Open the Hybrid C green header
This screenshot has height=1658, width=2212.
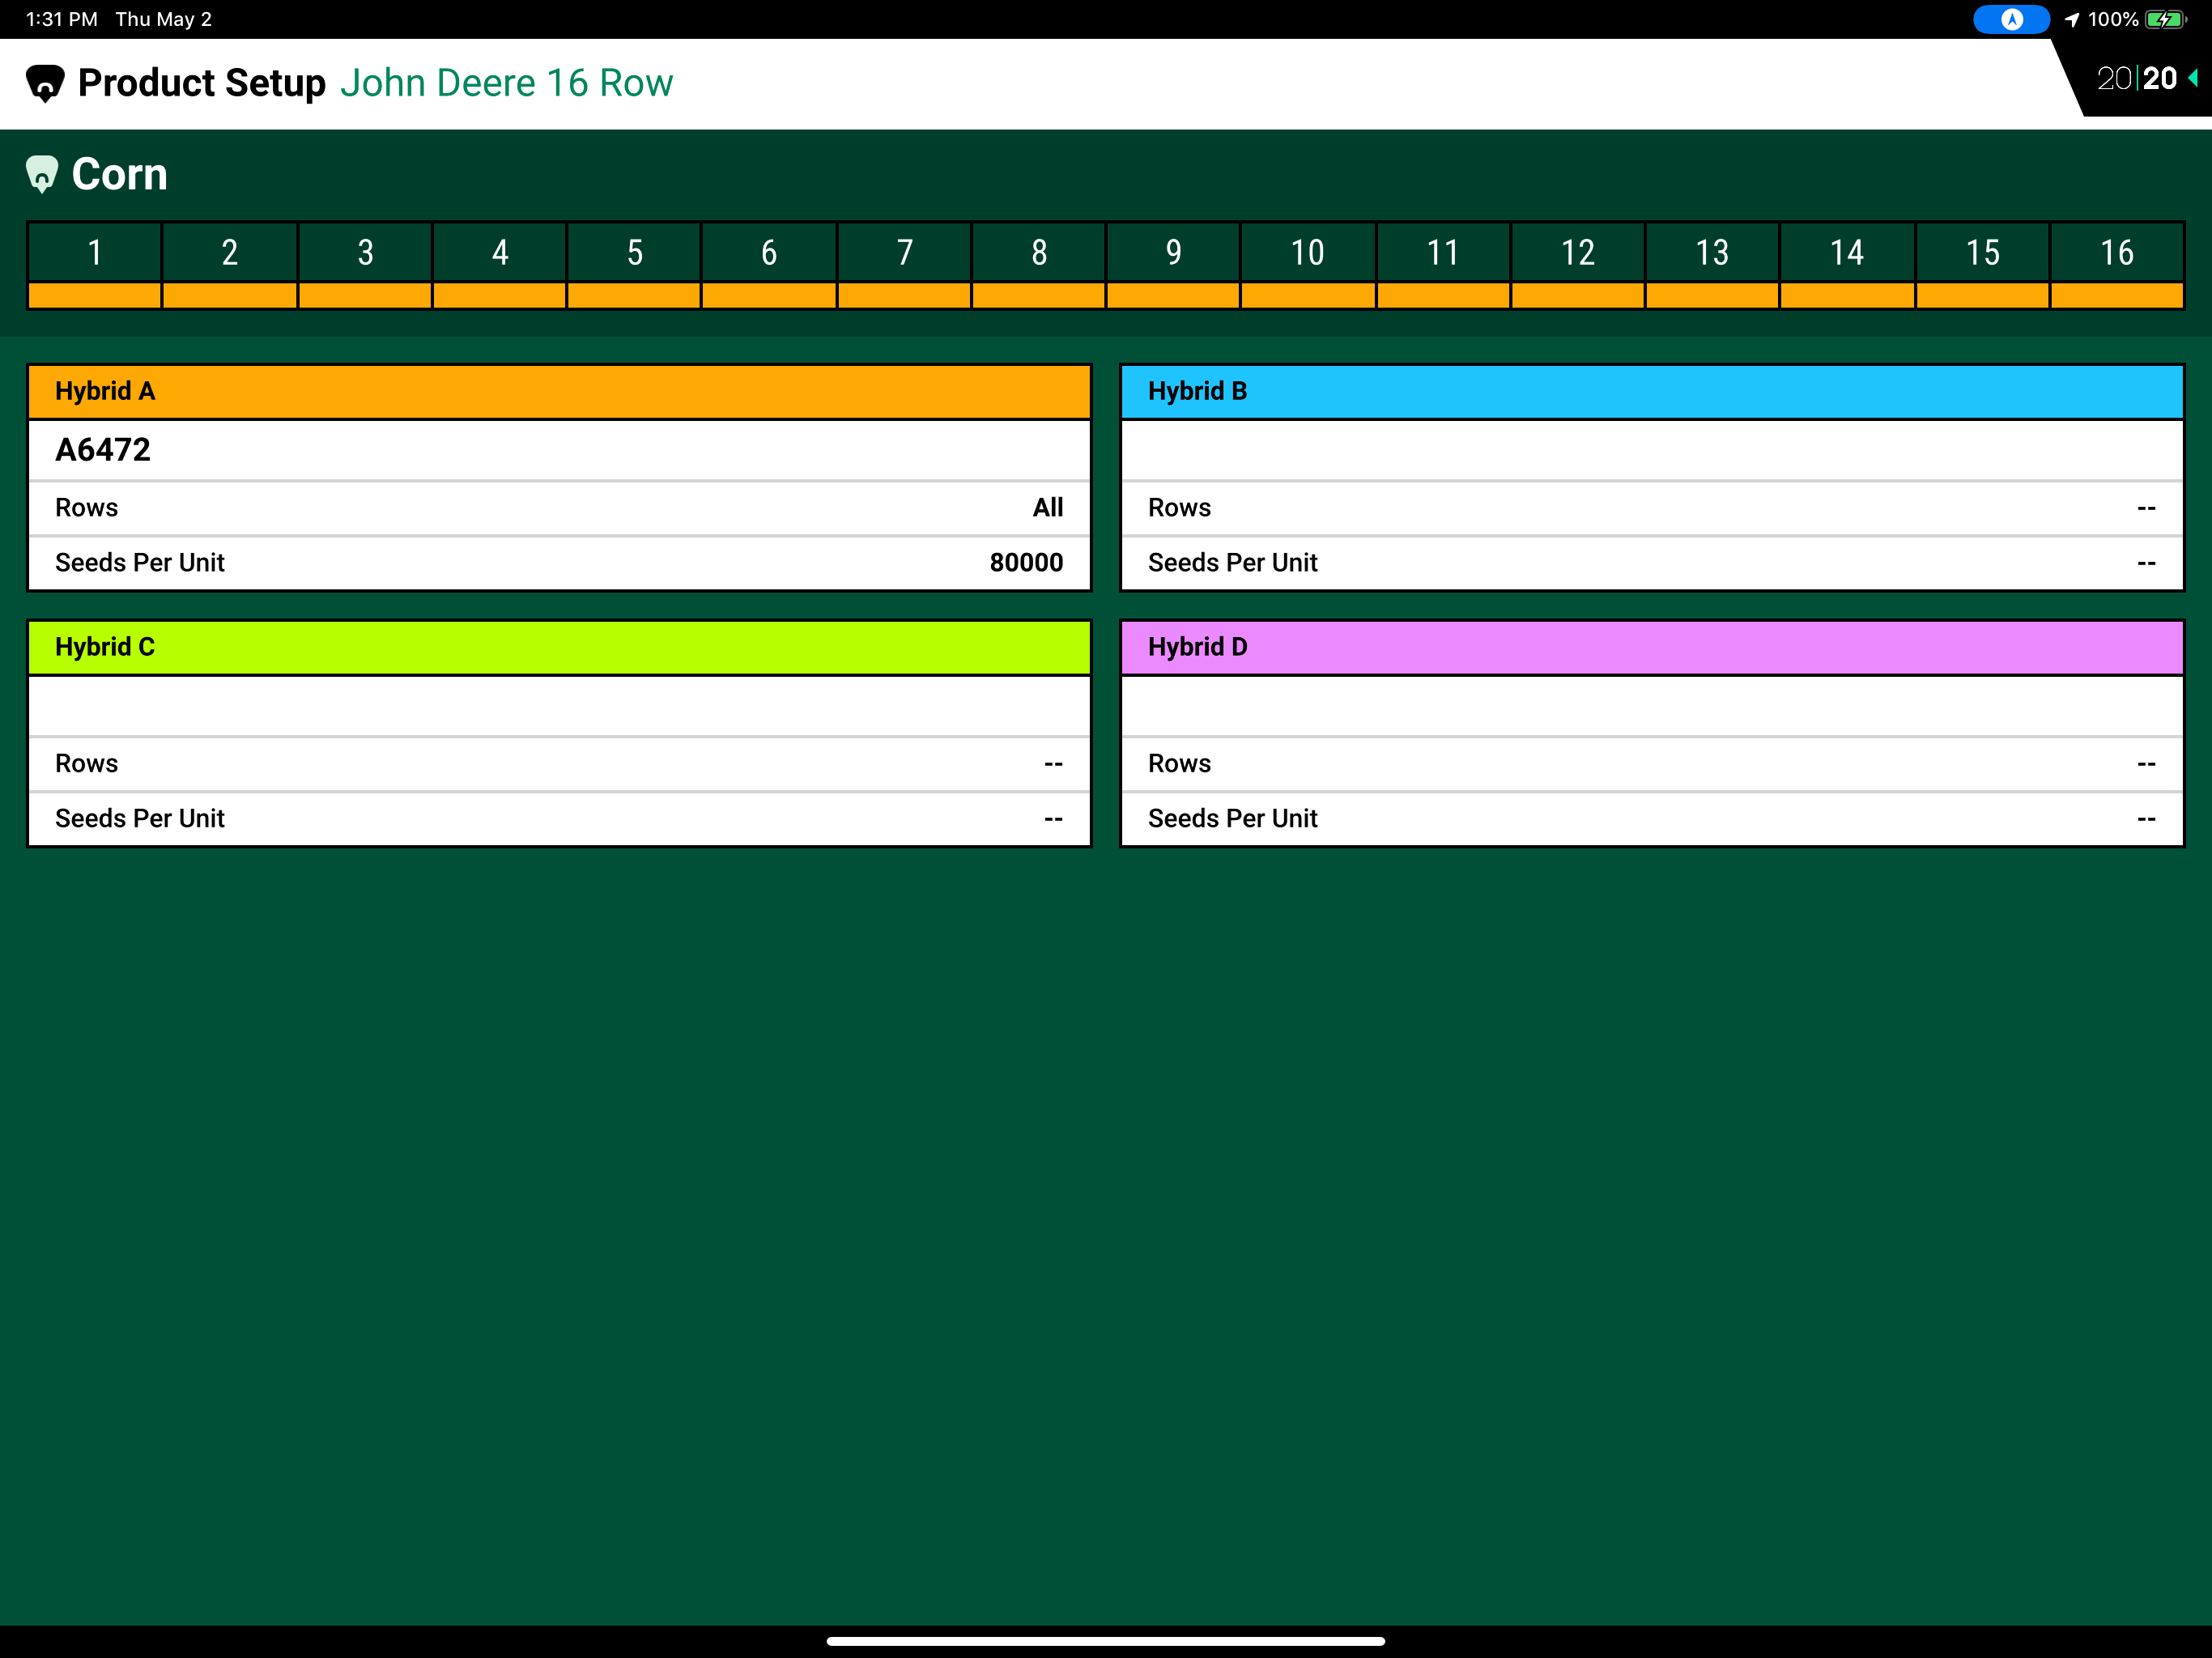[559, 647]
